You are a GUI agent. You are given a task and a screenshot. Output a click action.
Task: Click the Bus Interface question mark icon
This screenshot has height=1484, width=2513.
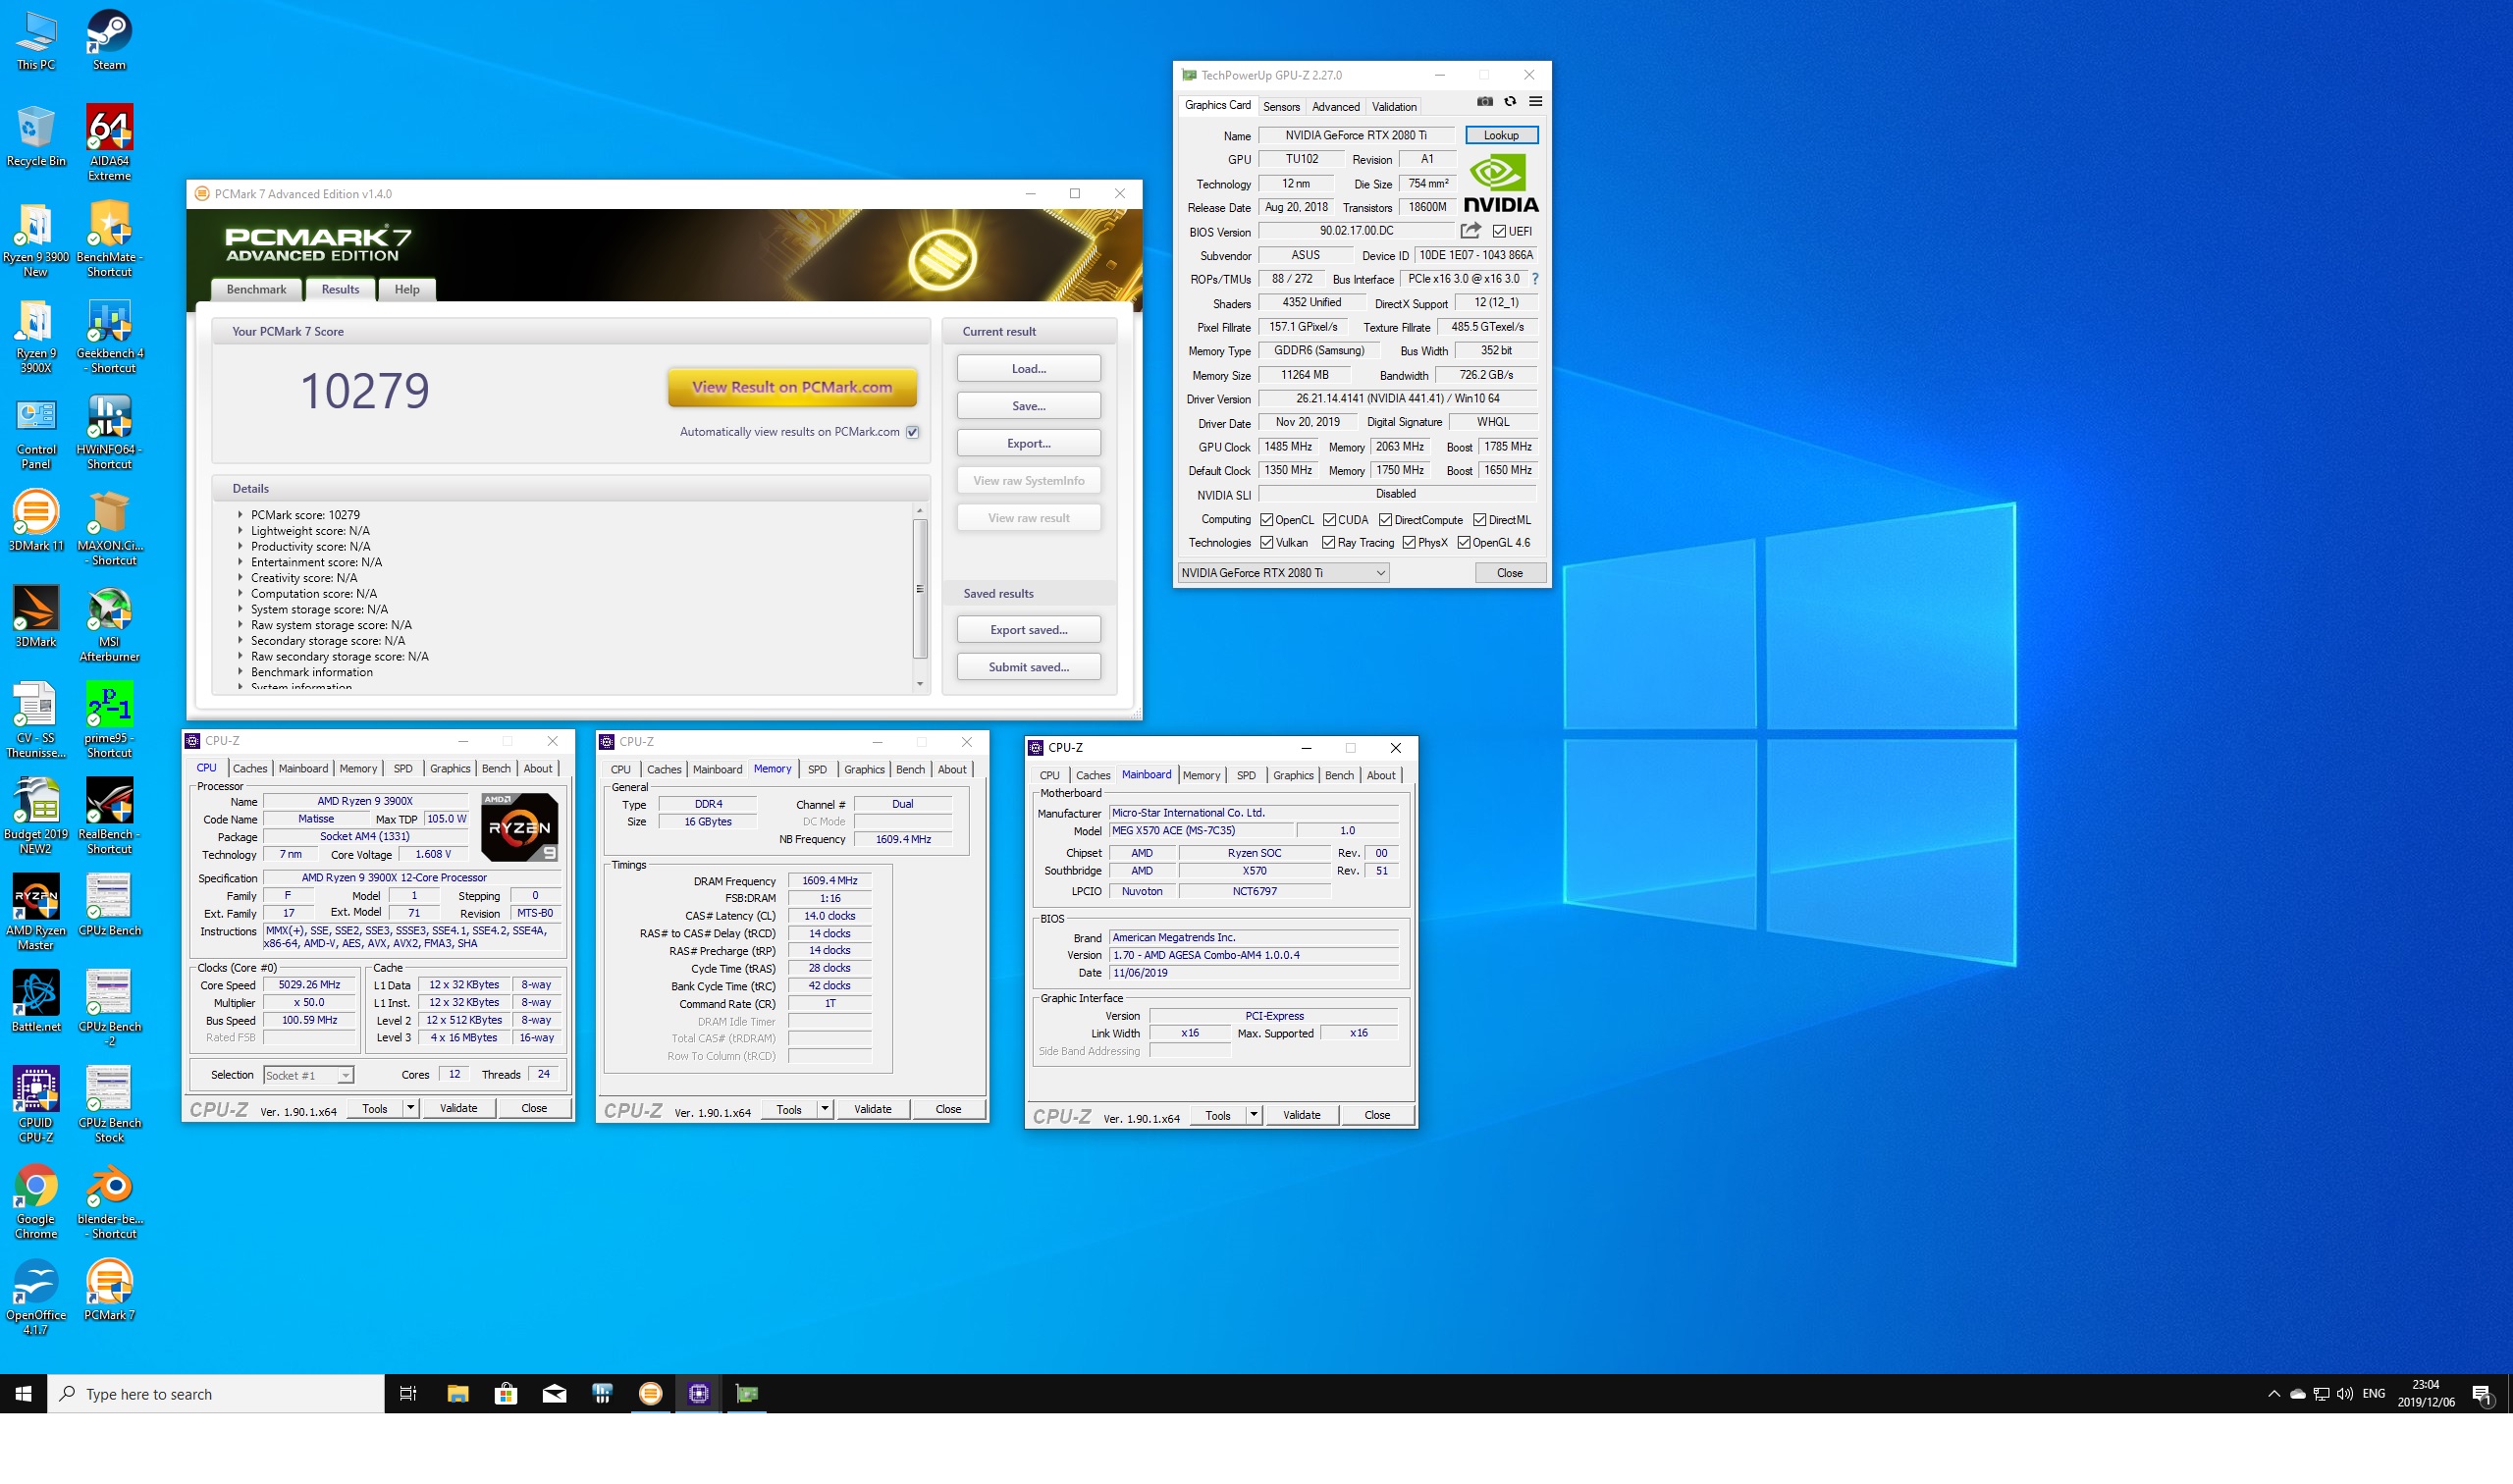point(1535,279)
